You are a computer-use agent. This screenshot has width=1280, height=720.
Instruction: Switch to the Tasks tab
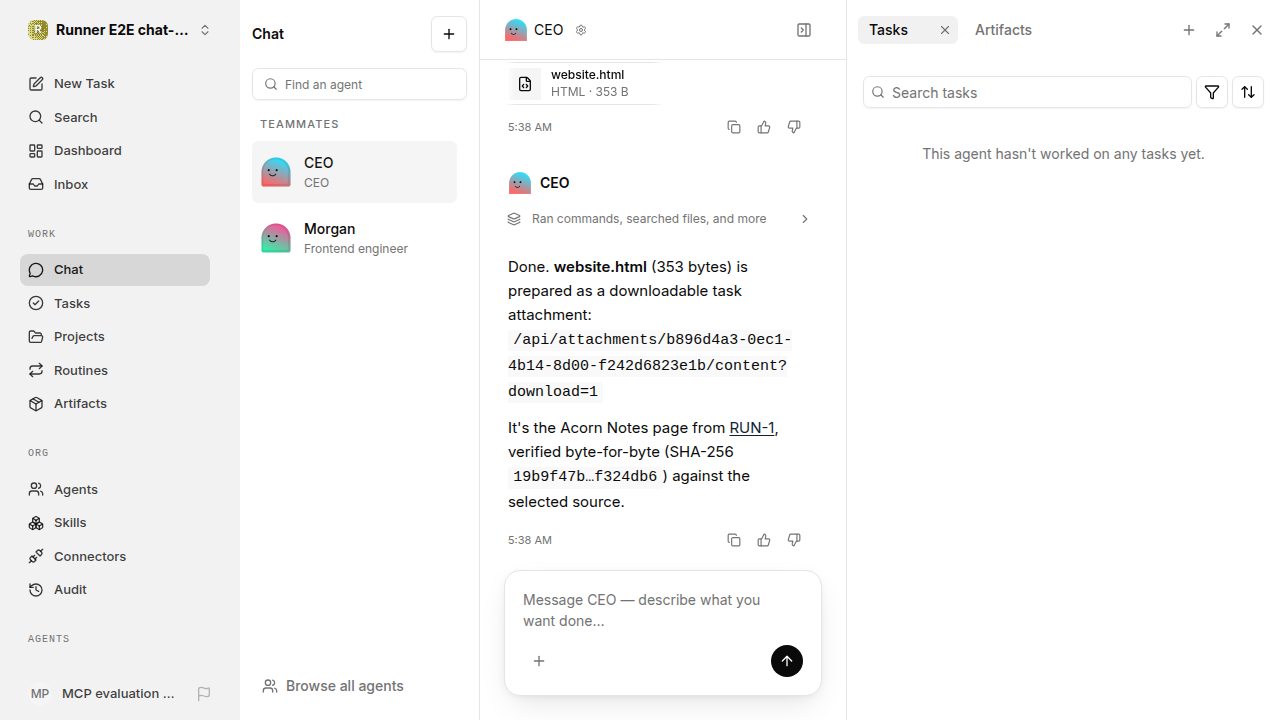pyautogui.click(x=889, y=30)
